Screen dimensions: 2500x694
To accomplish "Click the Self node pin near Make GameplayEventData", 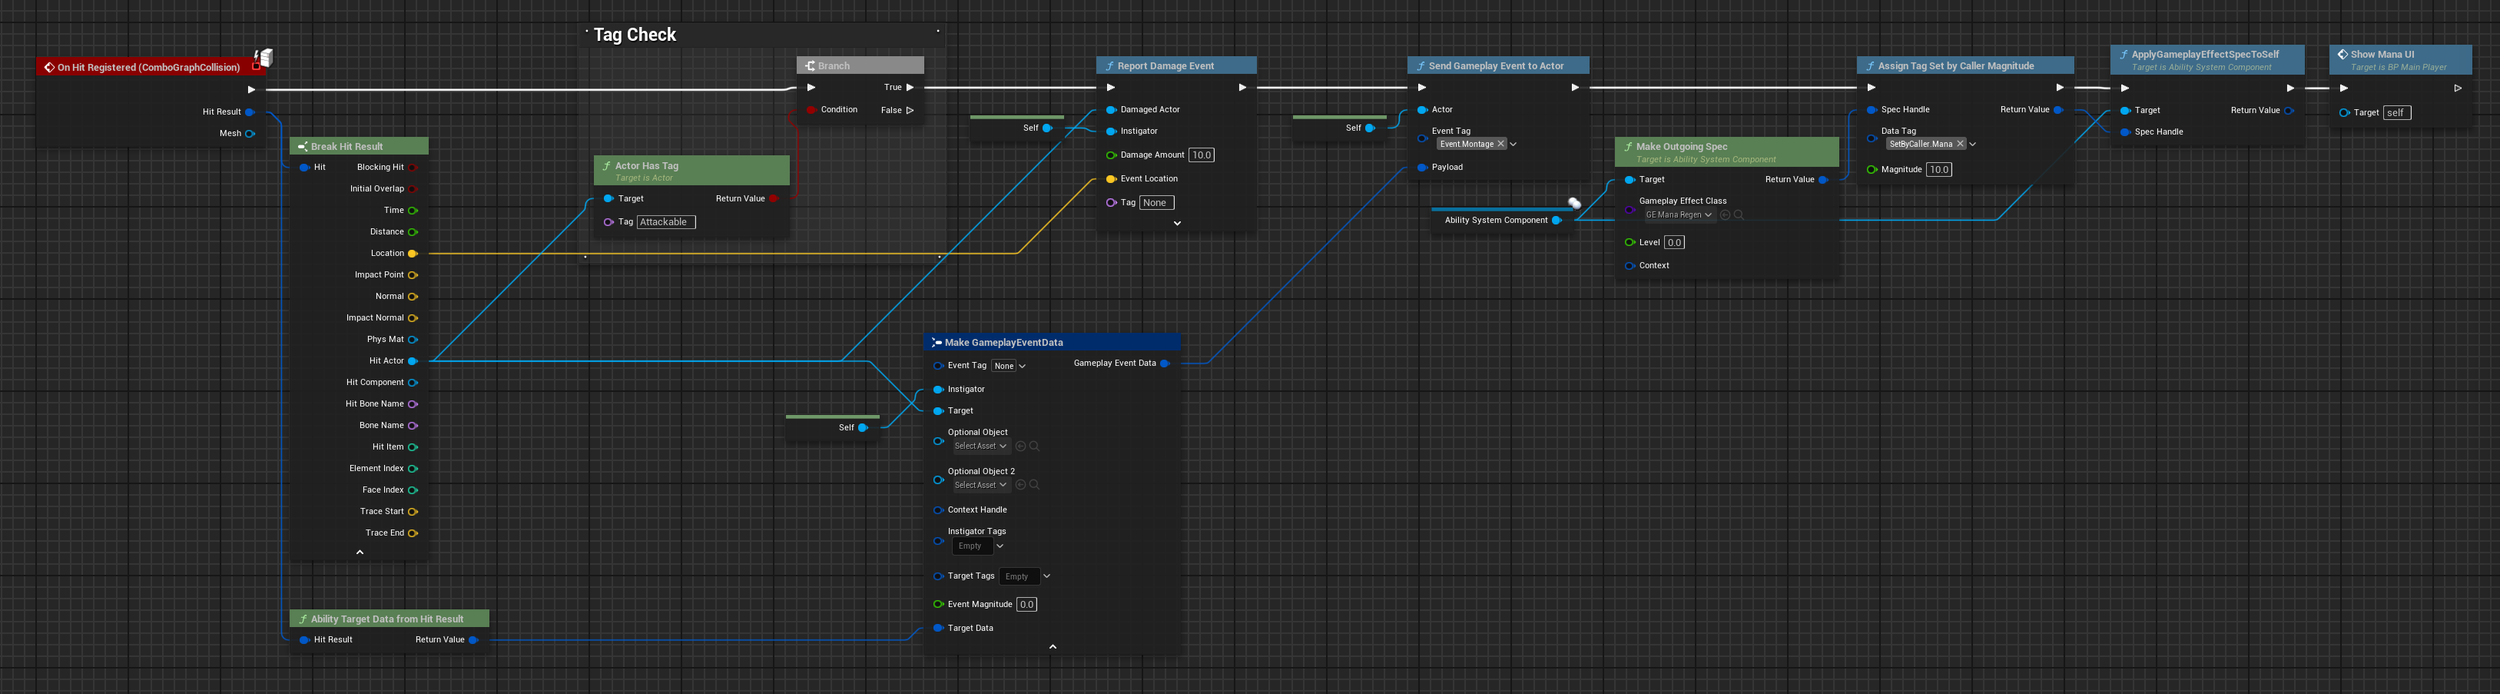I will [863, 428].
